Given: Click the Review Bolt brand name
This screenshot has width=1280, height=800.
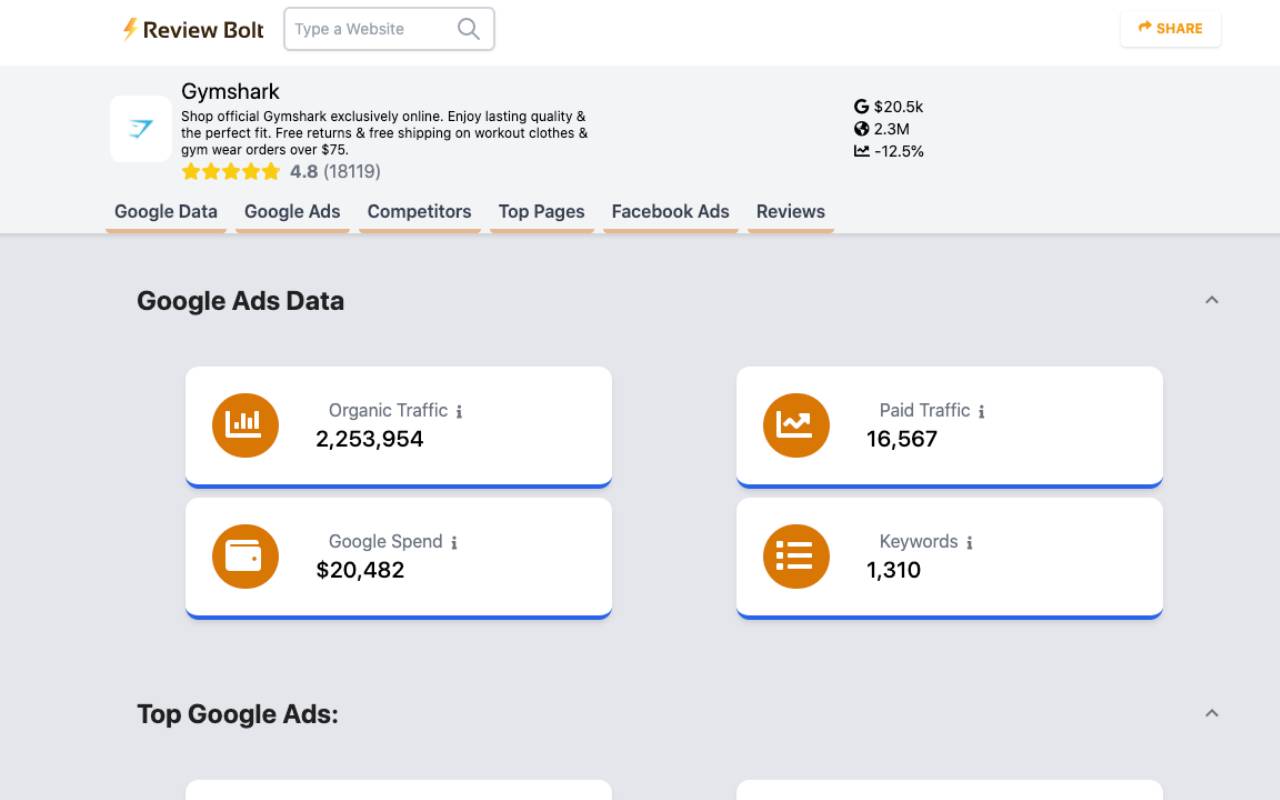Looking at the screenshot, I should pos(203,30).
